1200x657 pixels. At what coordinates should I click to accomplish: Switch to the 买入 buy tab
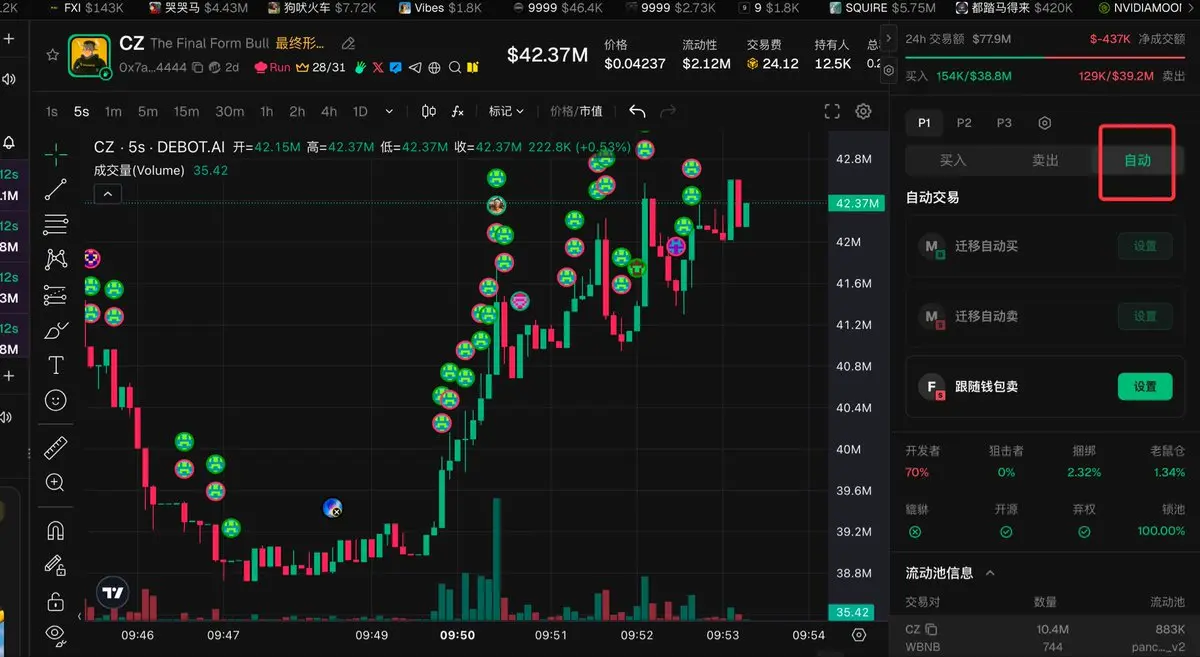(x=953, y=160)
